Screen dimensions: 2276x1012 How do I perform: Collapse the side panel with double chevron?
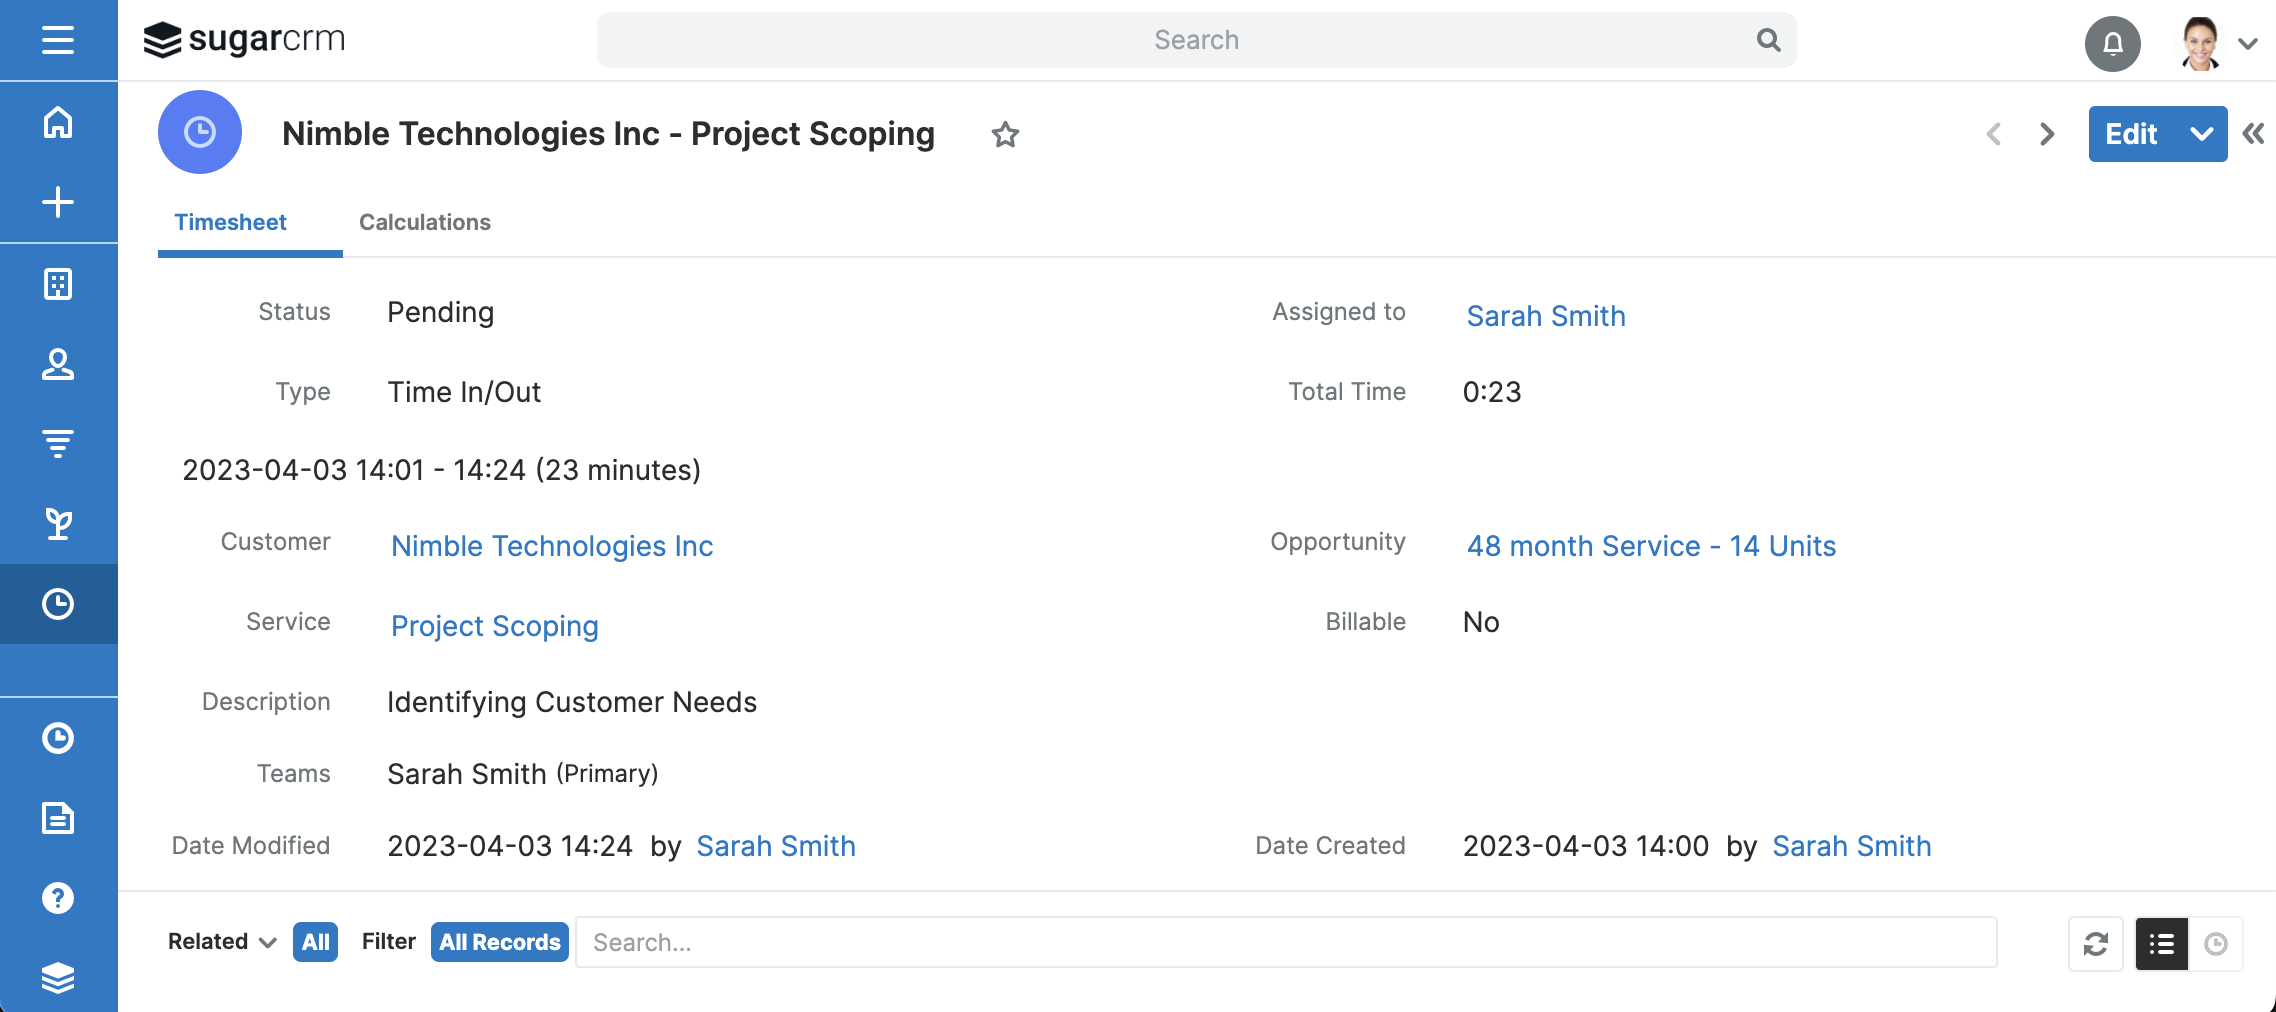click(2253, 134)
